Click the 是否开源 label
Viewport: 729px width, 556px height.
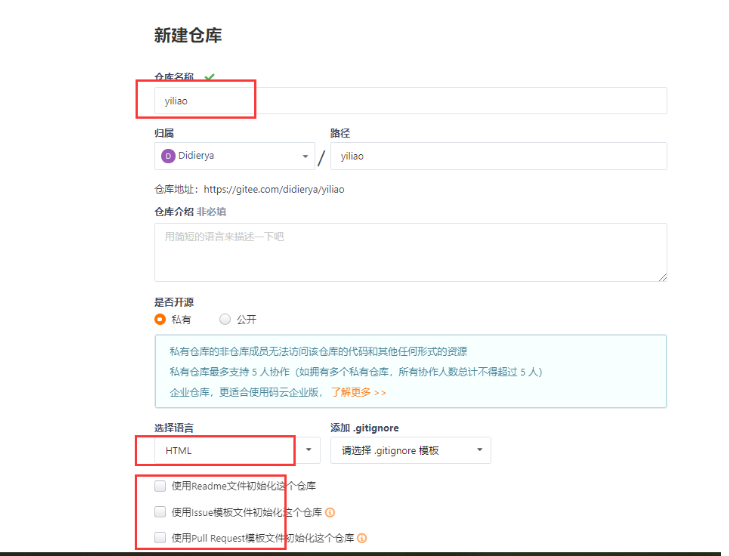pyautogui.click(x=174, y=302)
